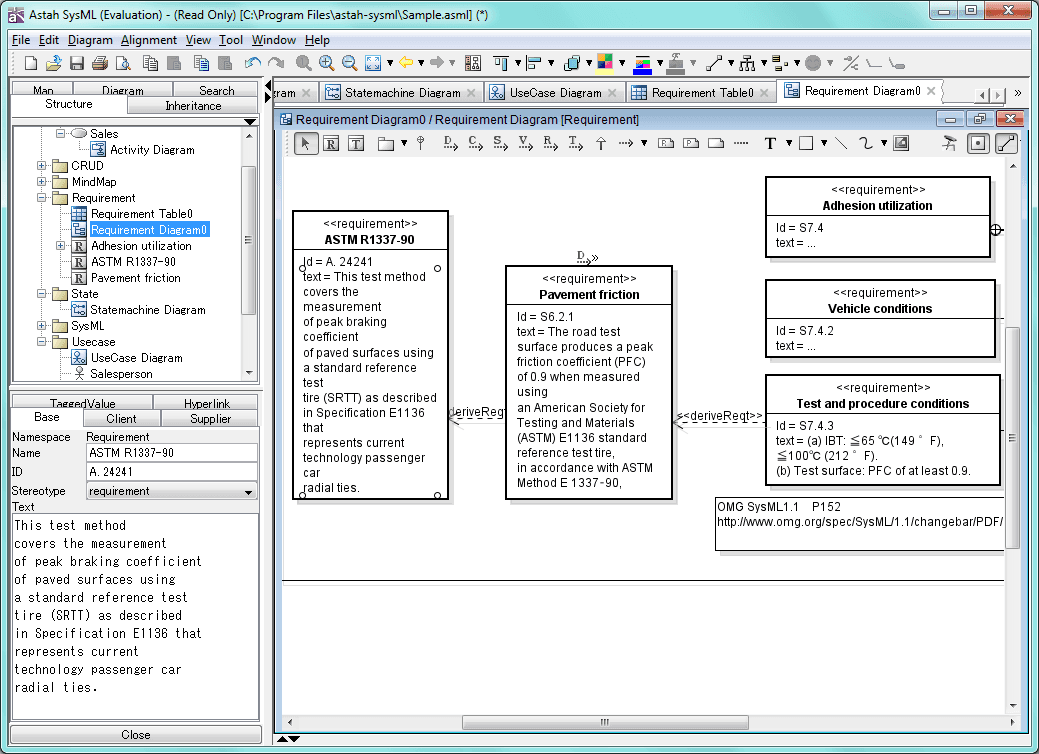Fit diagram in window icon

coord(373,63)
